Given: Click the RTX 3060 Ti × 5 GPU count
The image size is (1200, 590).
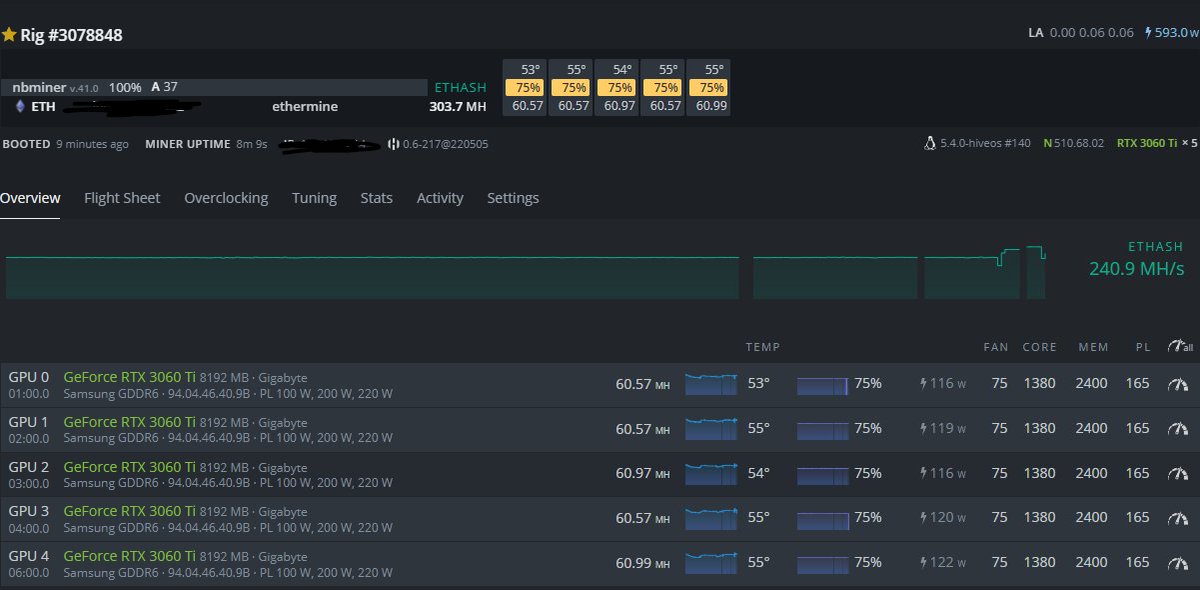Looking at the screenshot, I should click(1157, 144).
